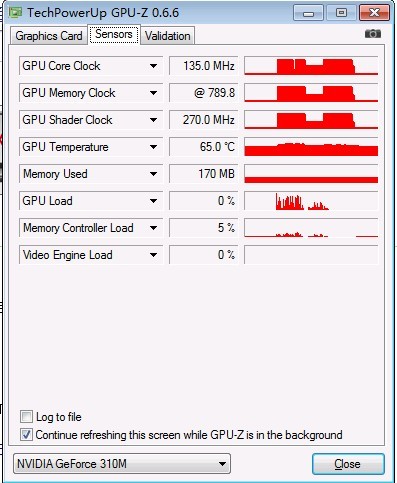Select the Sensors tab
The image size is (397, 483).
114,34
